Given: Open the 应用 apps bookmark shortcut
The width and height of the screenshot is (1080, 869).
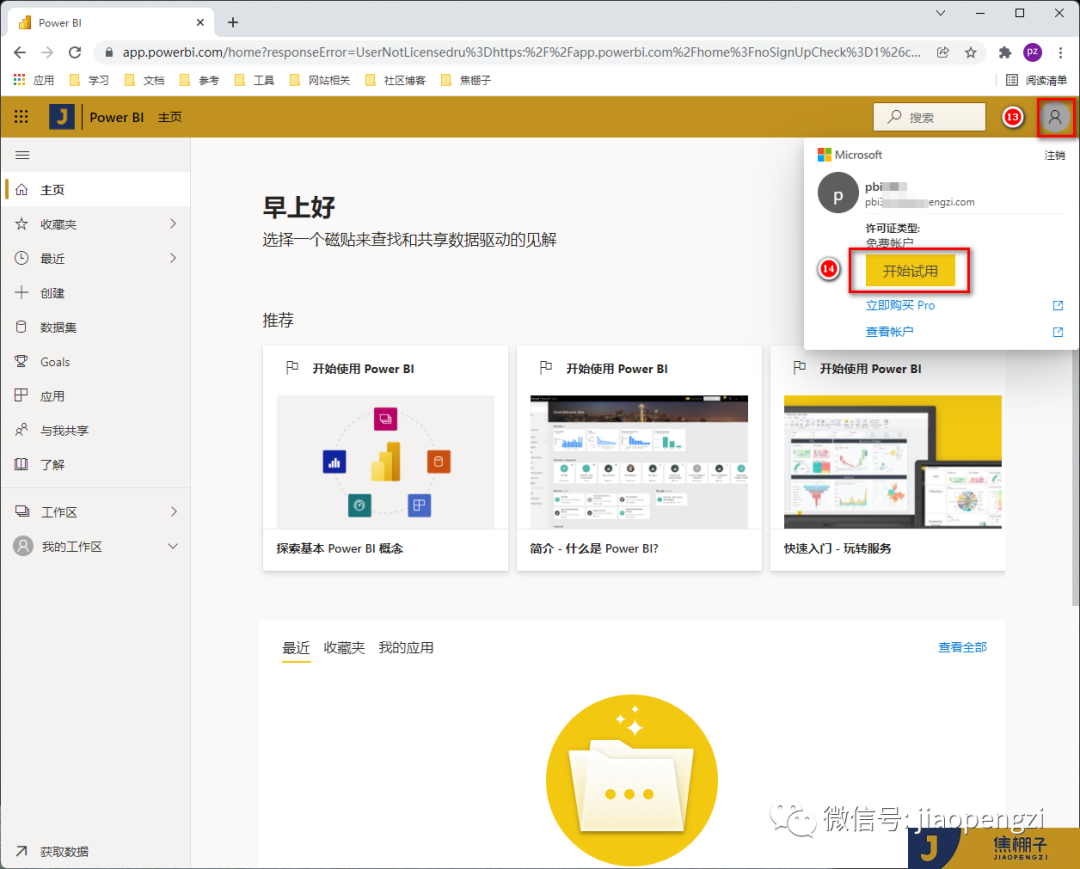Looking at the screenshot, I should tap(34, 80).
